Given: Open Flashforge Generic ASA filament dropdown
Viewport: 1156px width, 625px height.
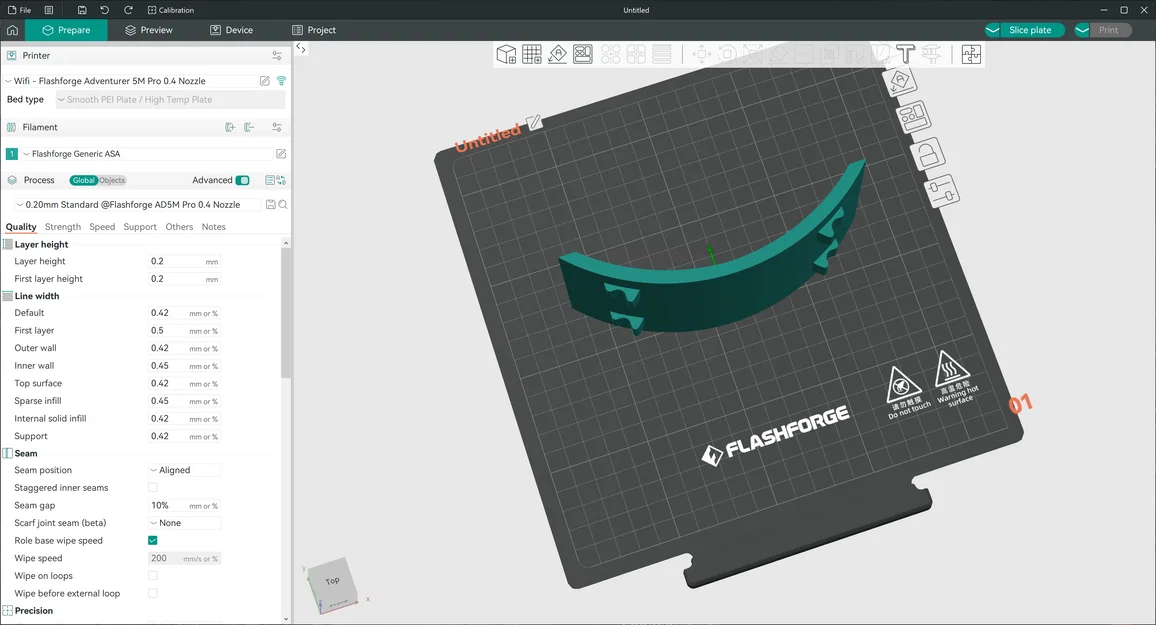Looking at the screenshot, I should [x=147, y=154].
